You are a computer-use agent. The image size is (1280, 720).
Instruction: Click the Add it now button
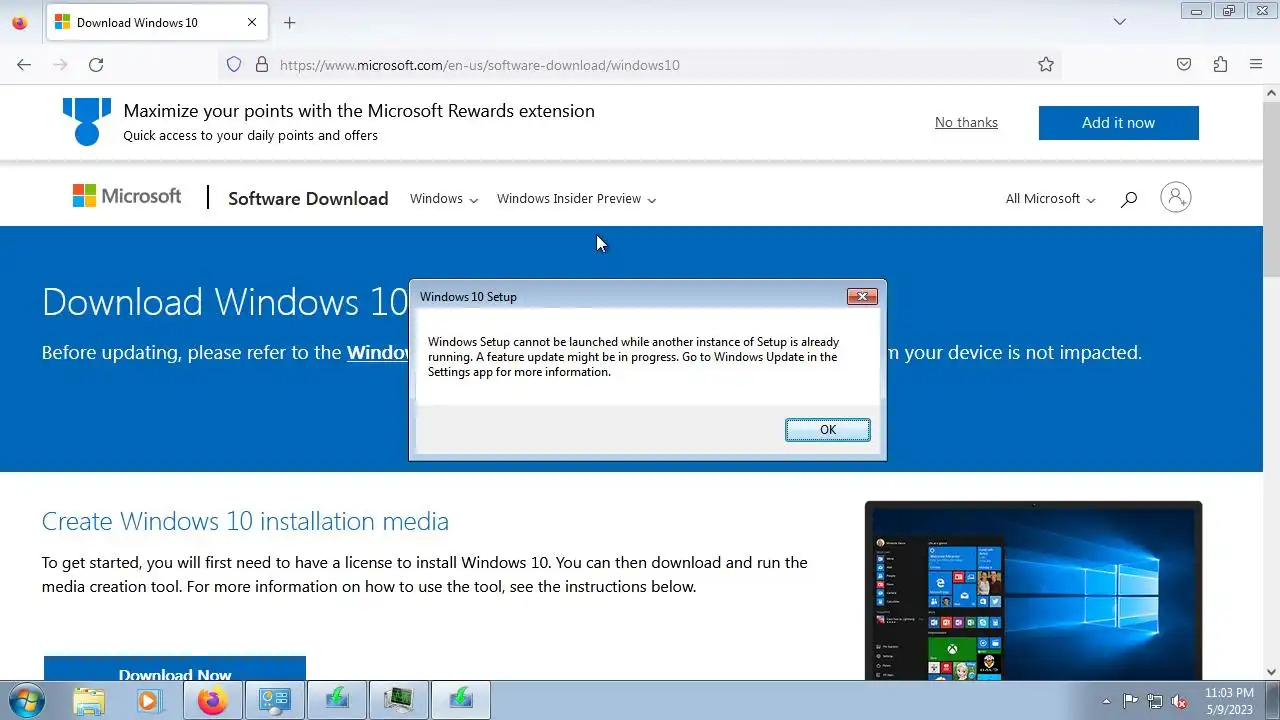pos(1118,122)
